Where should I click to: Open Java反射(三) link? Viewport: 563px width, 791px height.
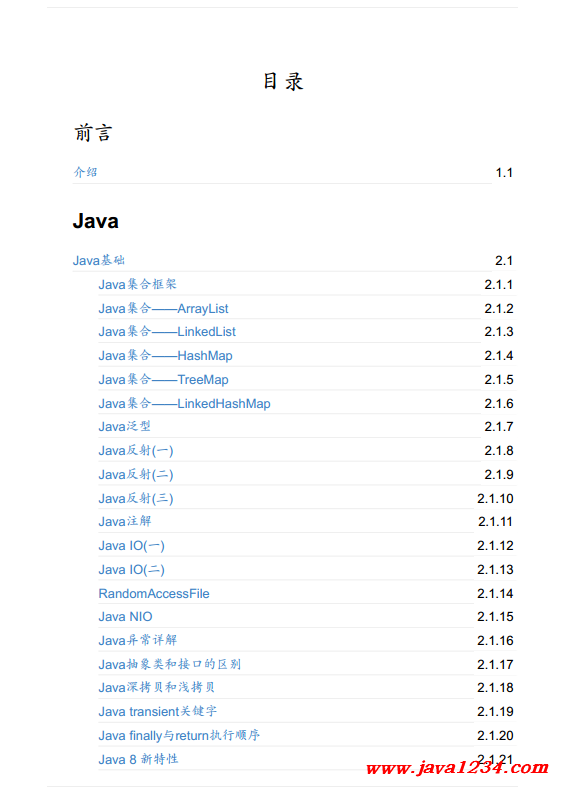tap(136, 498)
